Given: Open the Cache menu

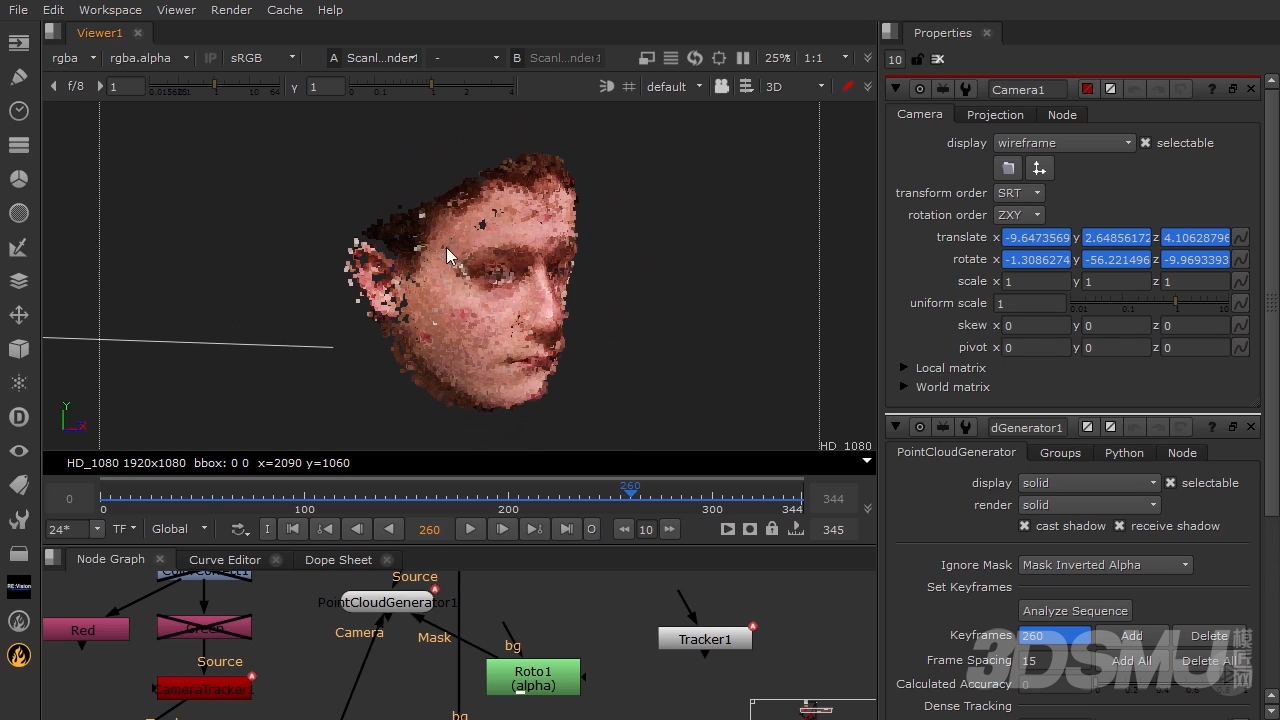Looking at the screenshot, I should pyautogui.click(x=285, y=10).
